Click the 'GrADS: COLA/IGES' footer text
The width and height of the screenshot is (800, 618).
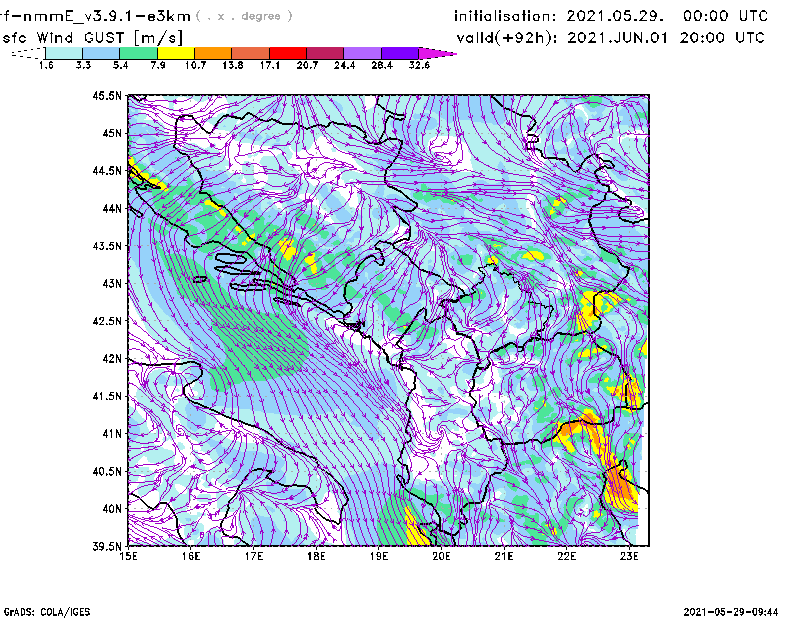point(47,612)
